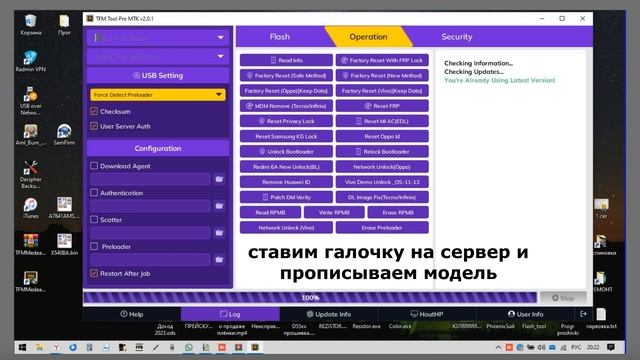Browse for Download Agent file folder icon
The image size is (640, 360).
click(x=219, y=179)
